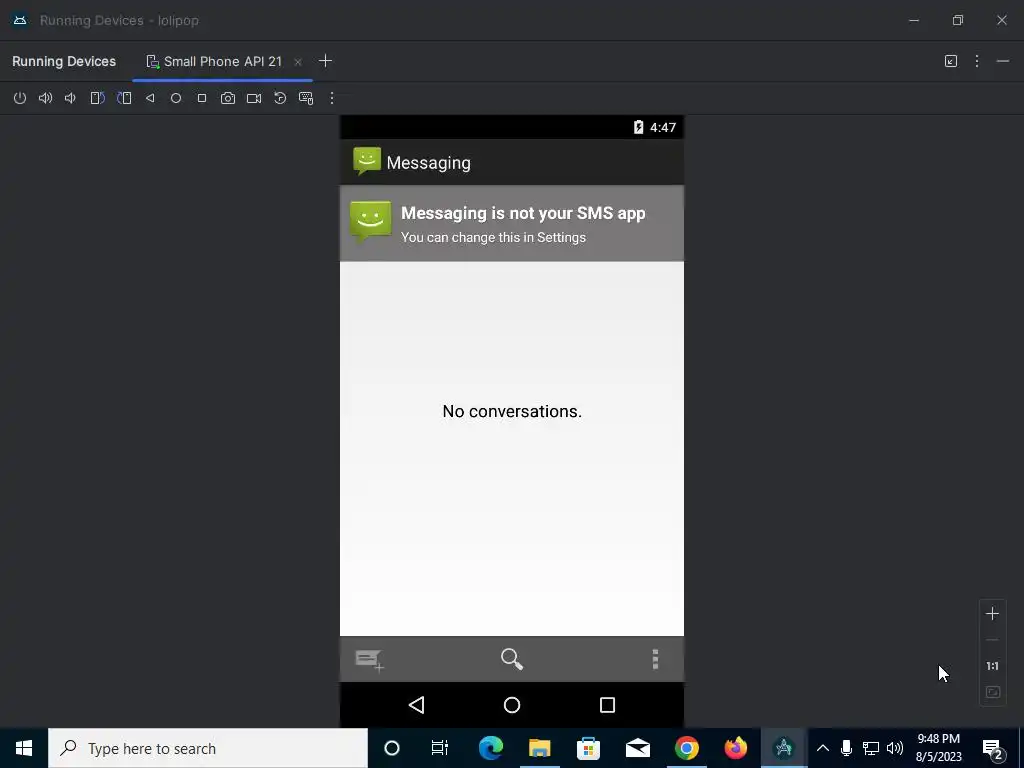1024x768 pixels.
Task: Click 'No conversations.' text
Action: (512, 411)
